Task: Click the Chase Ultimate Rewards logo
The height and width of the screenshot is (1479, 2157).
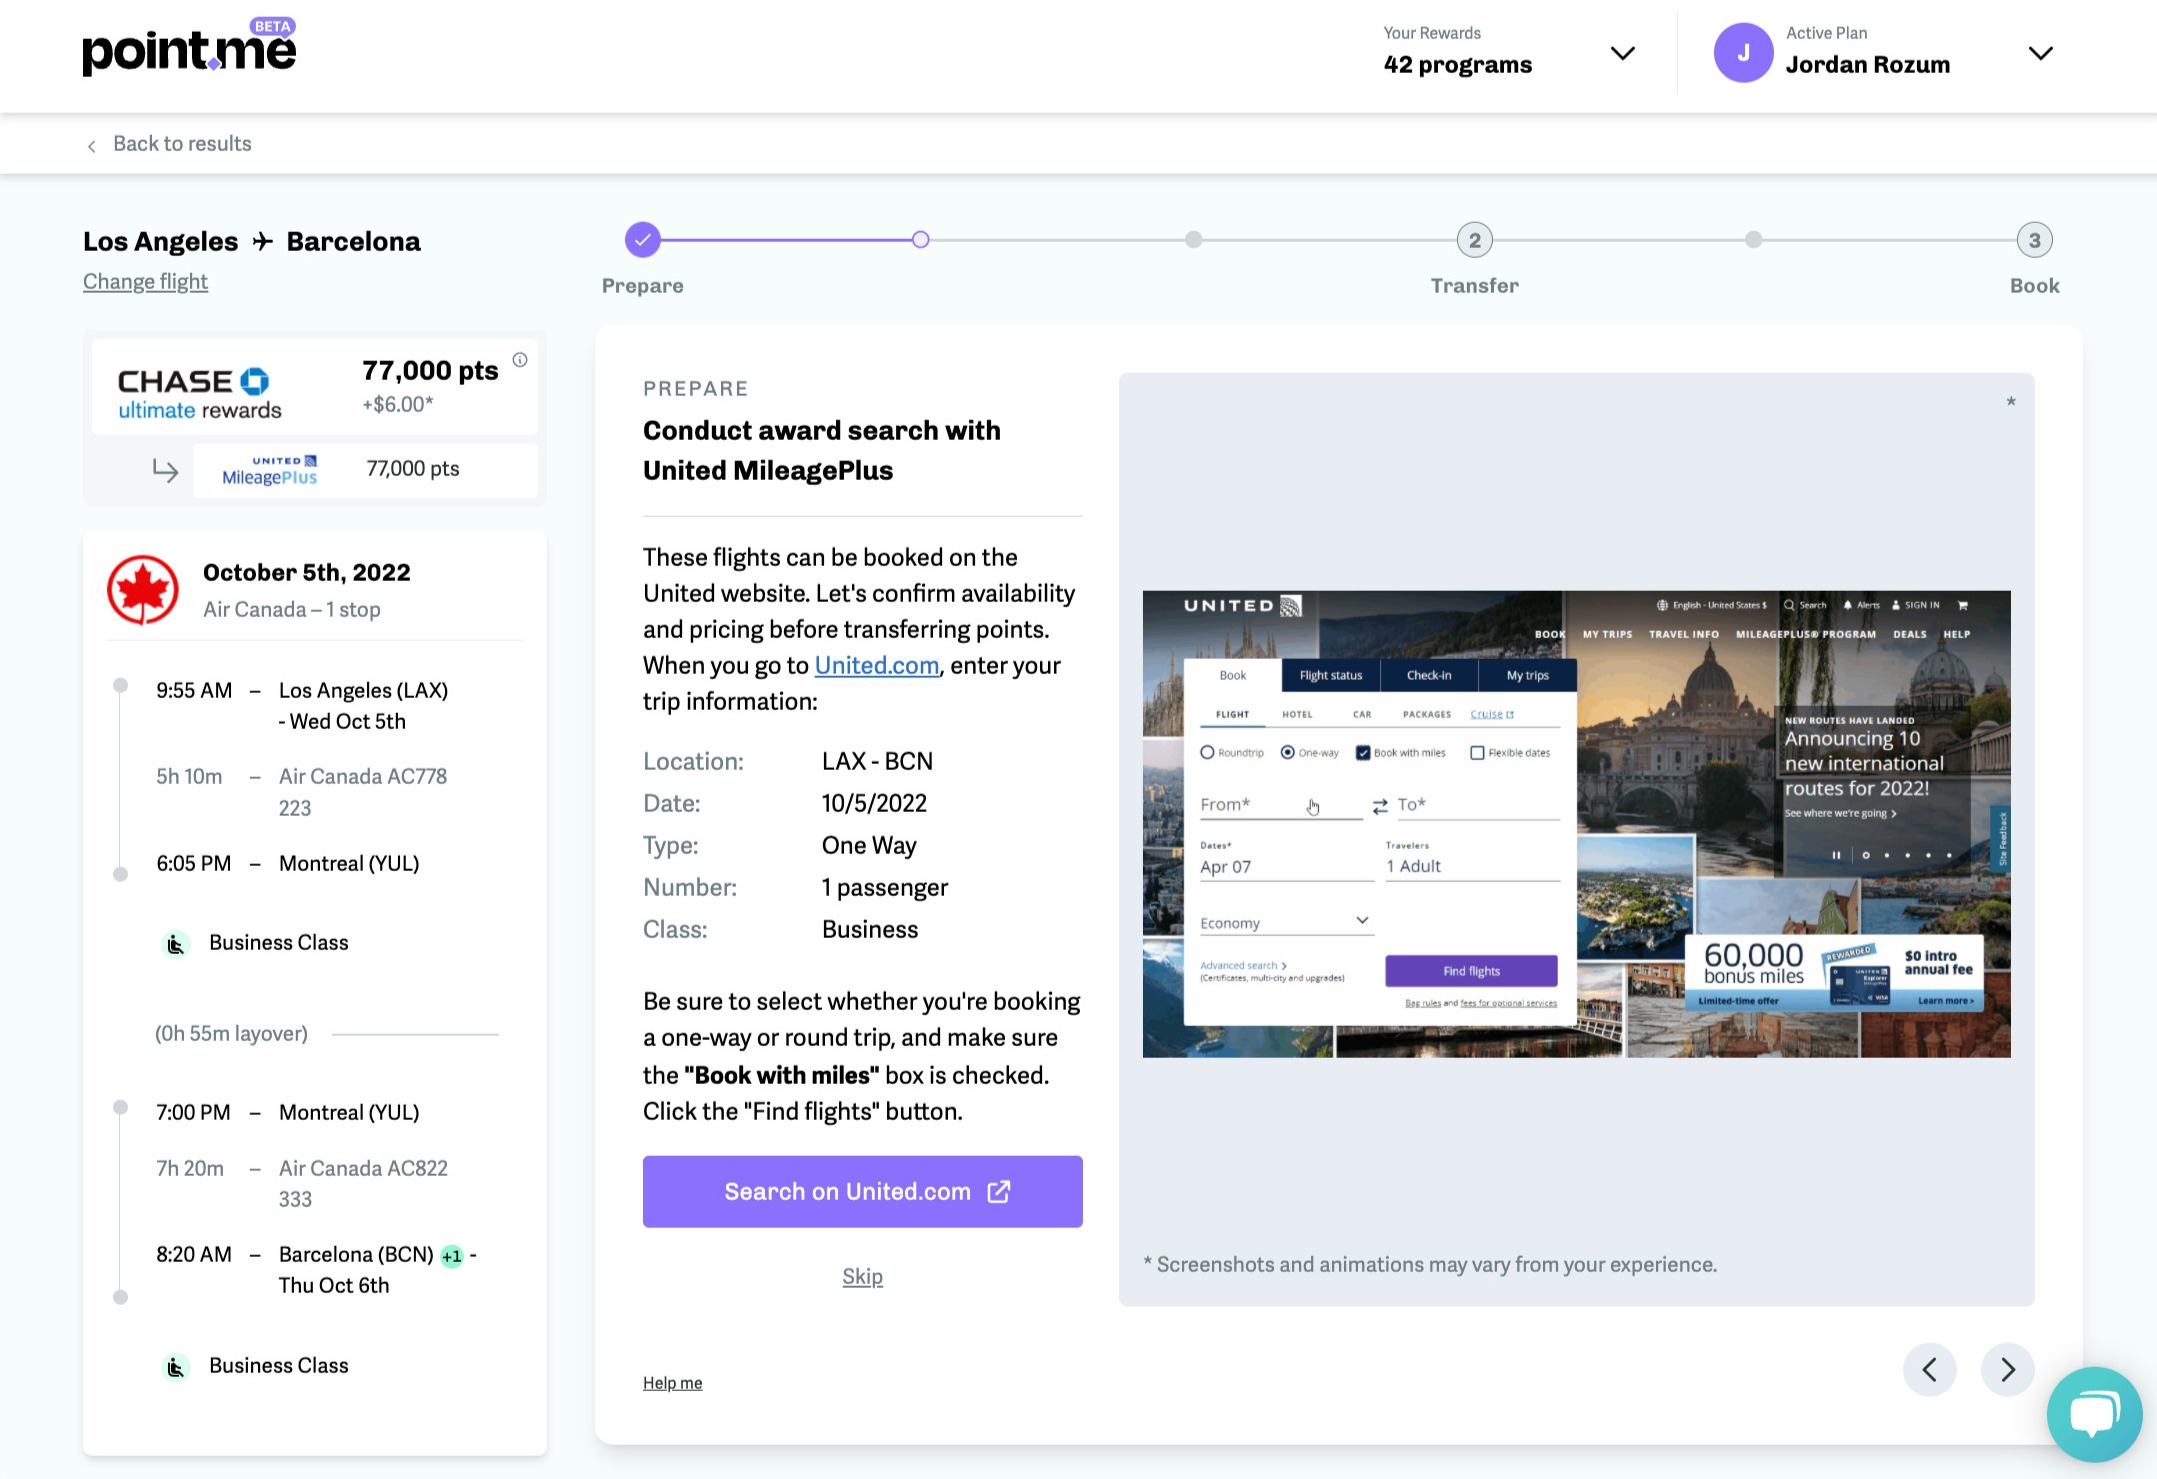Action: (x=200, y=393)
